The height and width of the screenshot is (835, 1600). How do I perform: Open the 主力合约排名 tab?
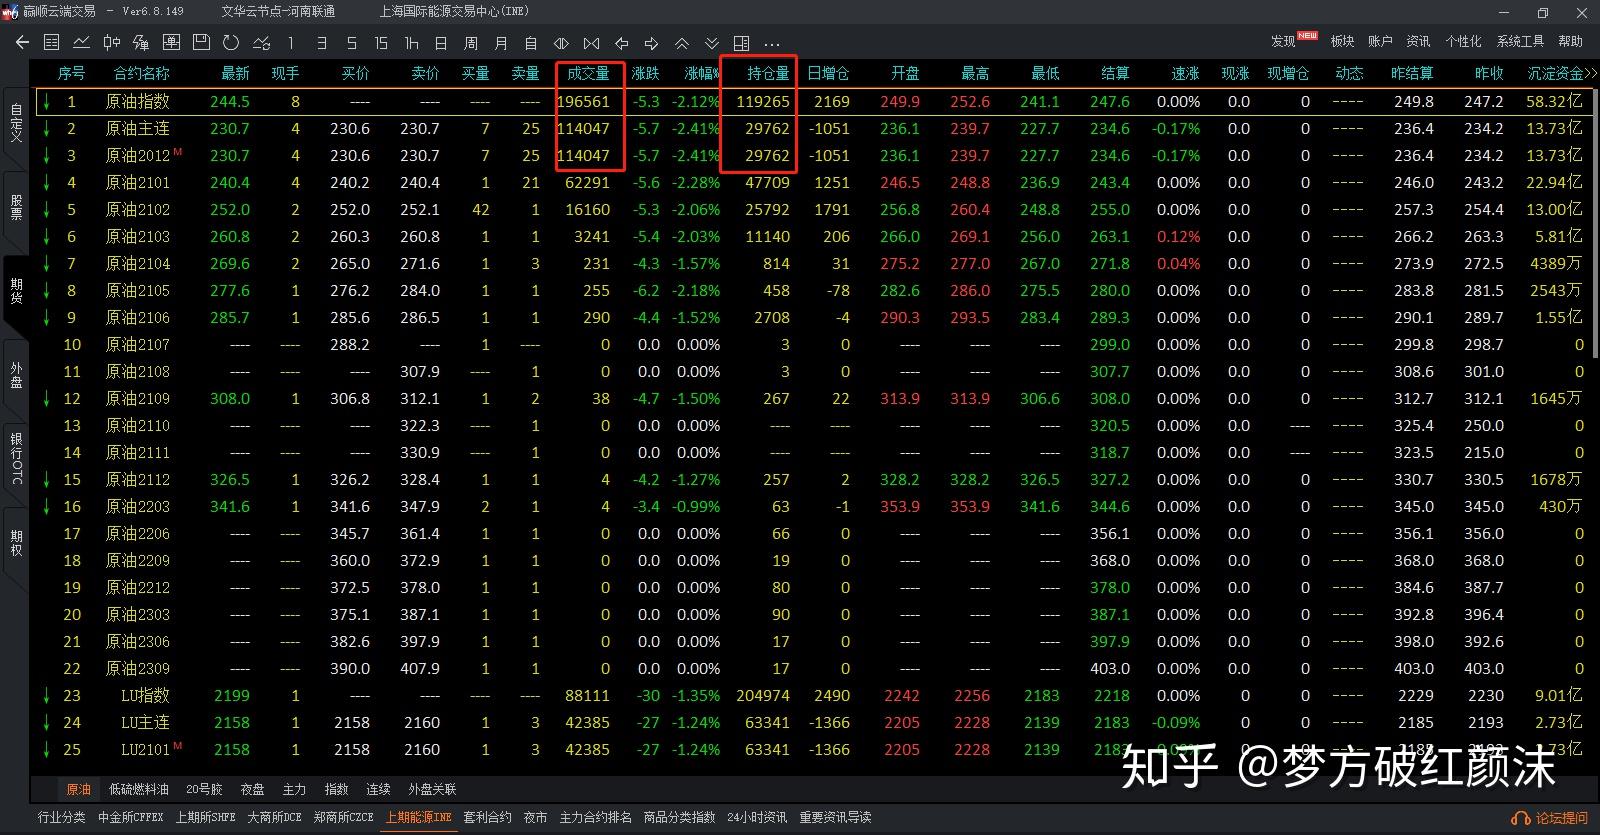[595, 817]
